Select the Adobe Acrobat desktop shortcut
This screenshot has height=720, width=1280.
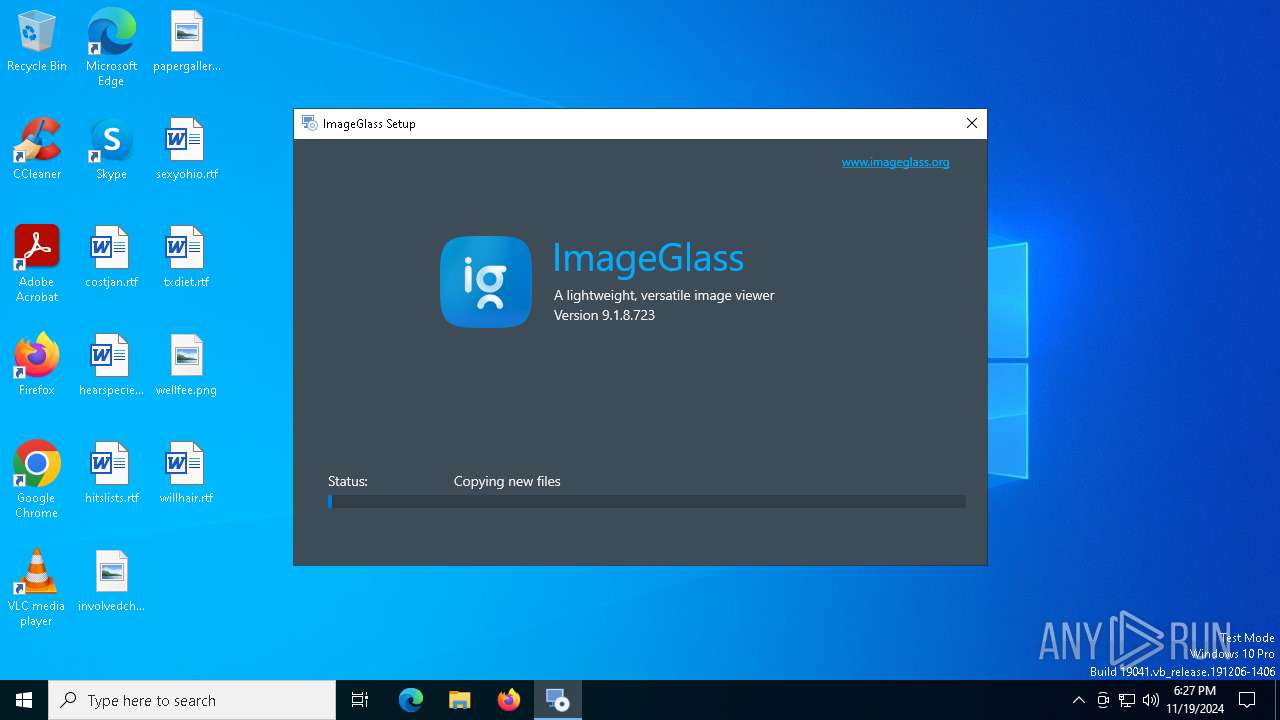pyautogui.click(x=37, y=264)
